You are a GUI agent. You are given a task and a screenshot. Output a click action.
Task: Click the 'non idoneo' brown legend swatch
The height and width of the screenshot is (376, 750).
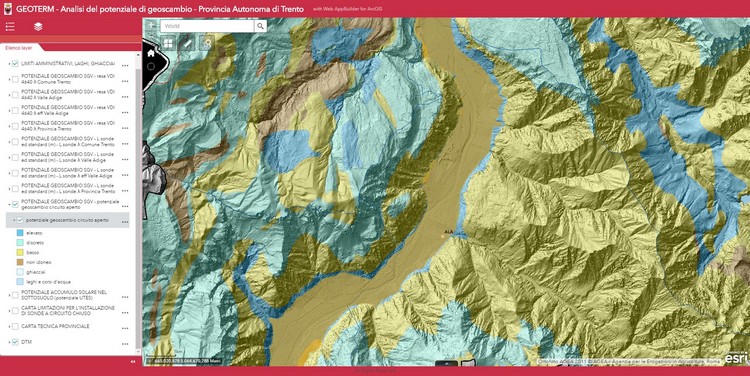[20, 262]
